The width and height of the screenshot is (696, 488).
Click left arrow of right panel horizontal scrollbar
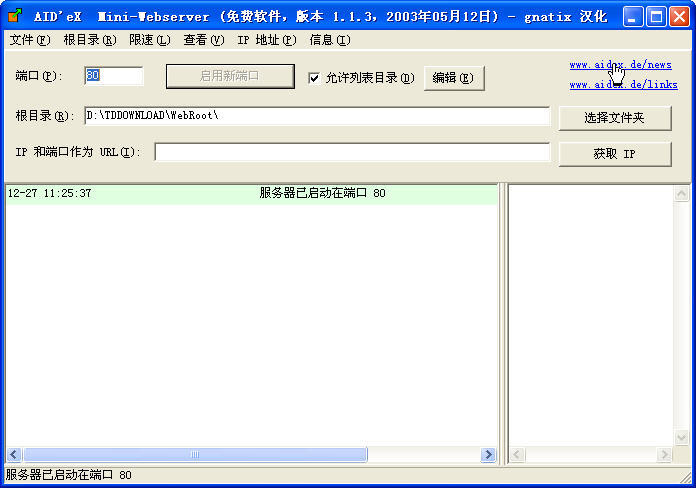pyautogui.click(x=517, y=455)
